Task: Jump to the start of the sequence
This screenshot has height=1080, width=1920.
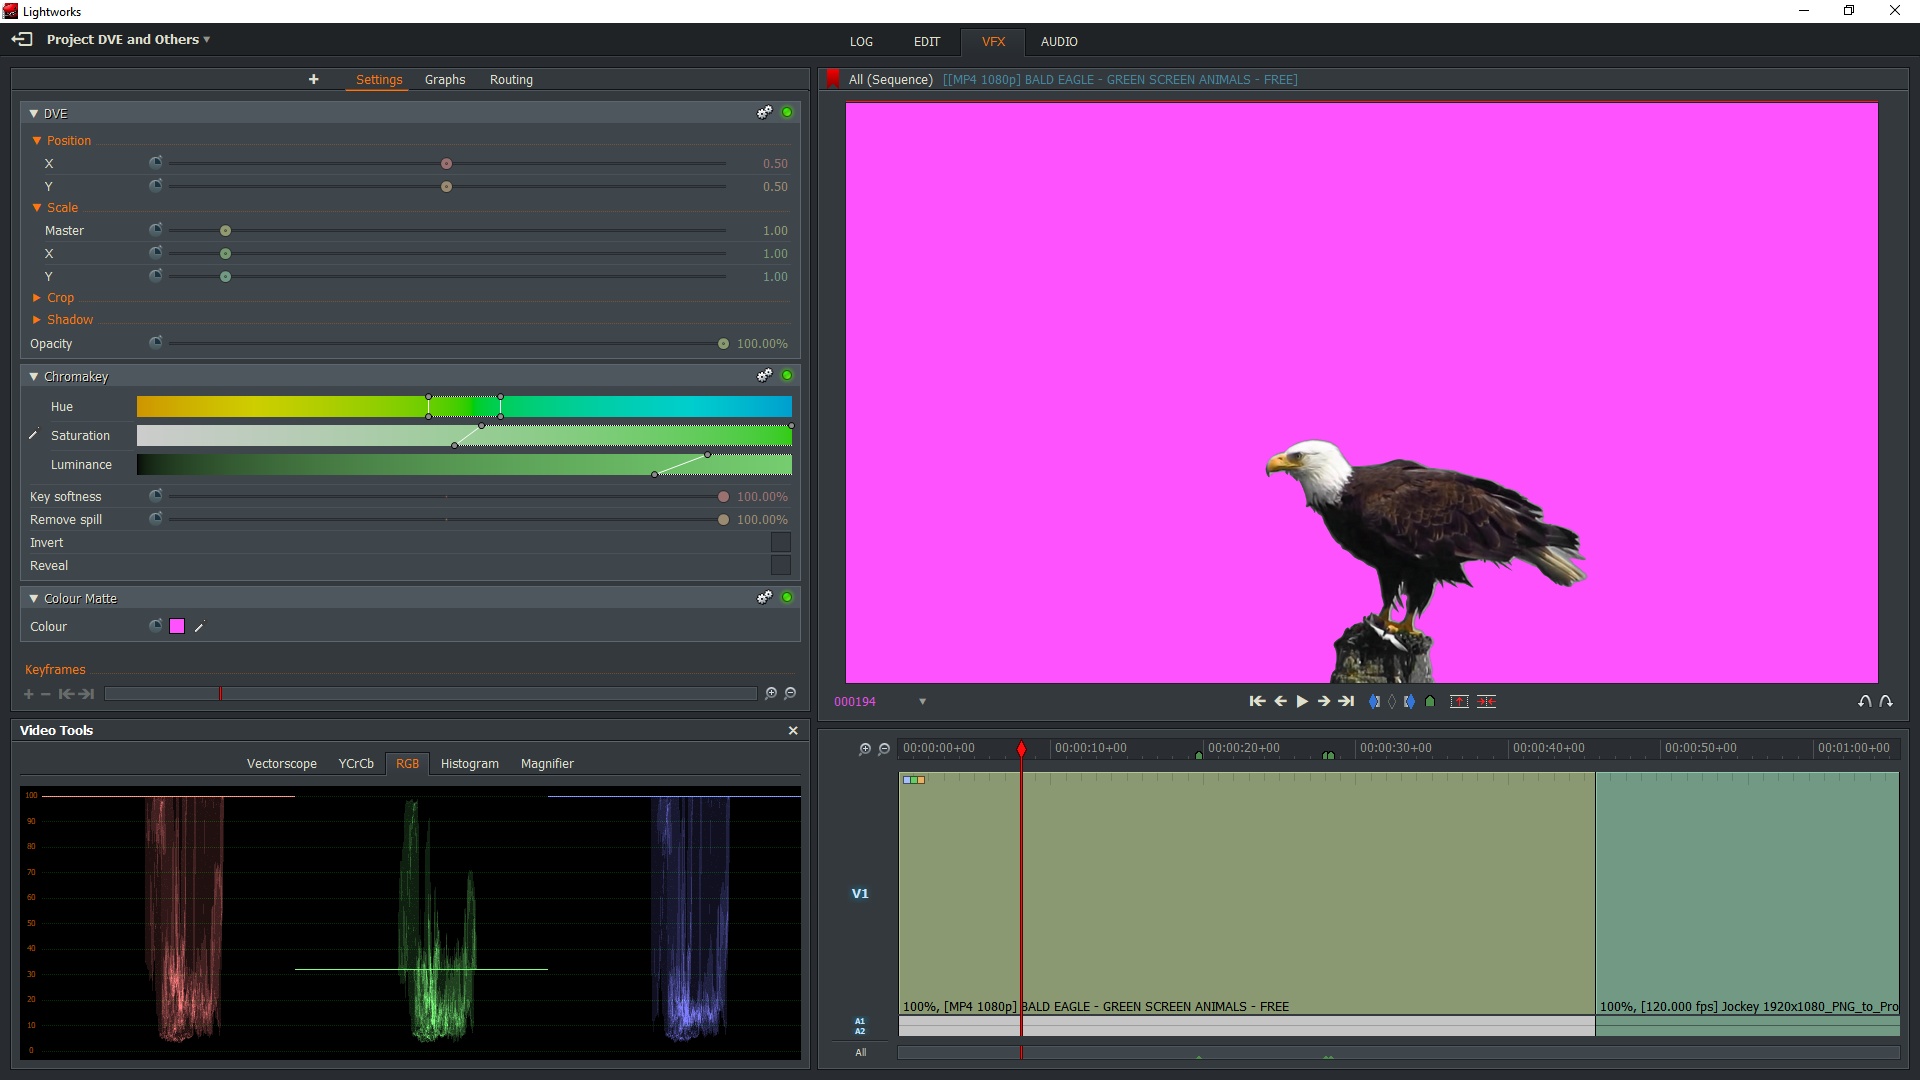Action: coord(1257,702)
